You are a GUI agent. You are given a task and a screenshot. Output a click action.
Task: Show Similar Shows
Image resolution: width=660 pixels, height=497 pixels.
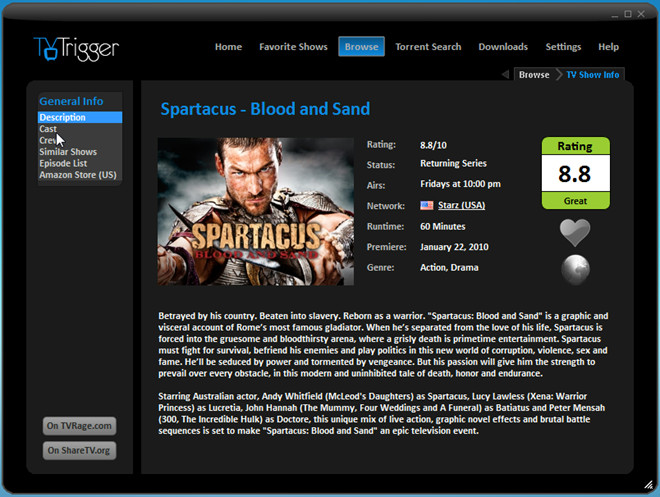pyautogui.click(x=68, y=151)
